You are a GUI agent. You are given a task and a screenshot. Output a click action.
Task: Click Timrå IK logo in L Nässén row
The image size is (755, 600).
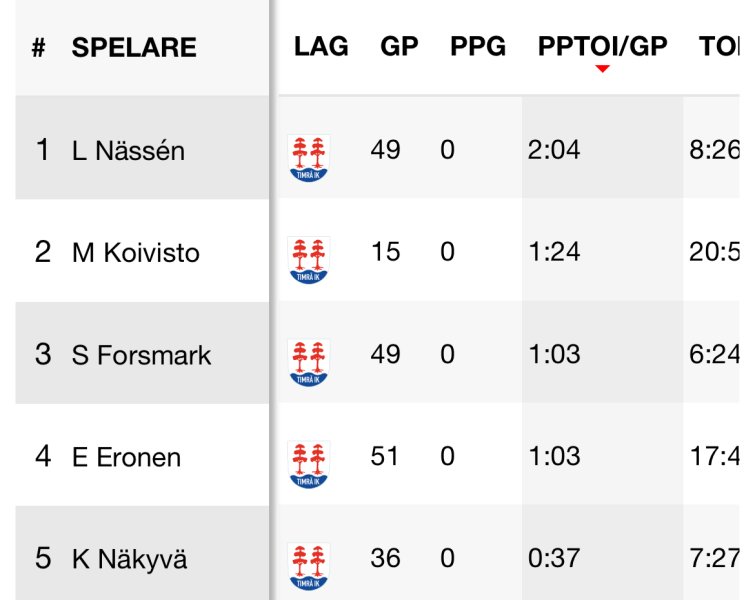click(309, 158)
